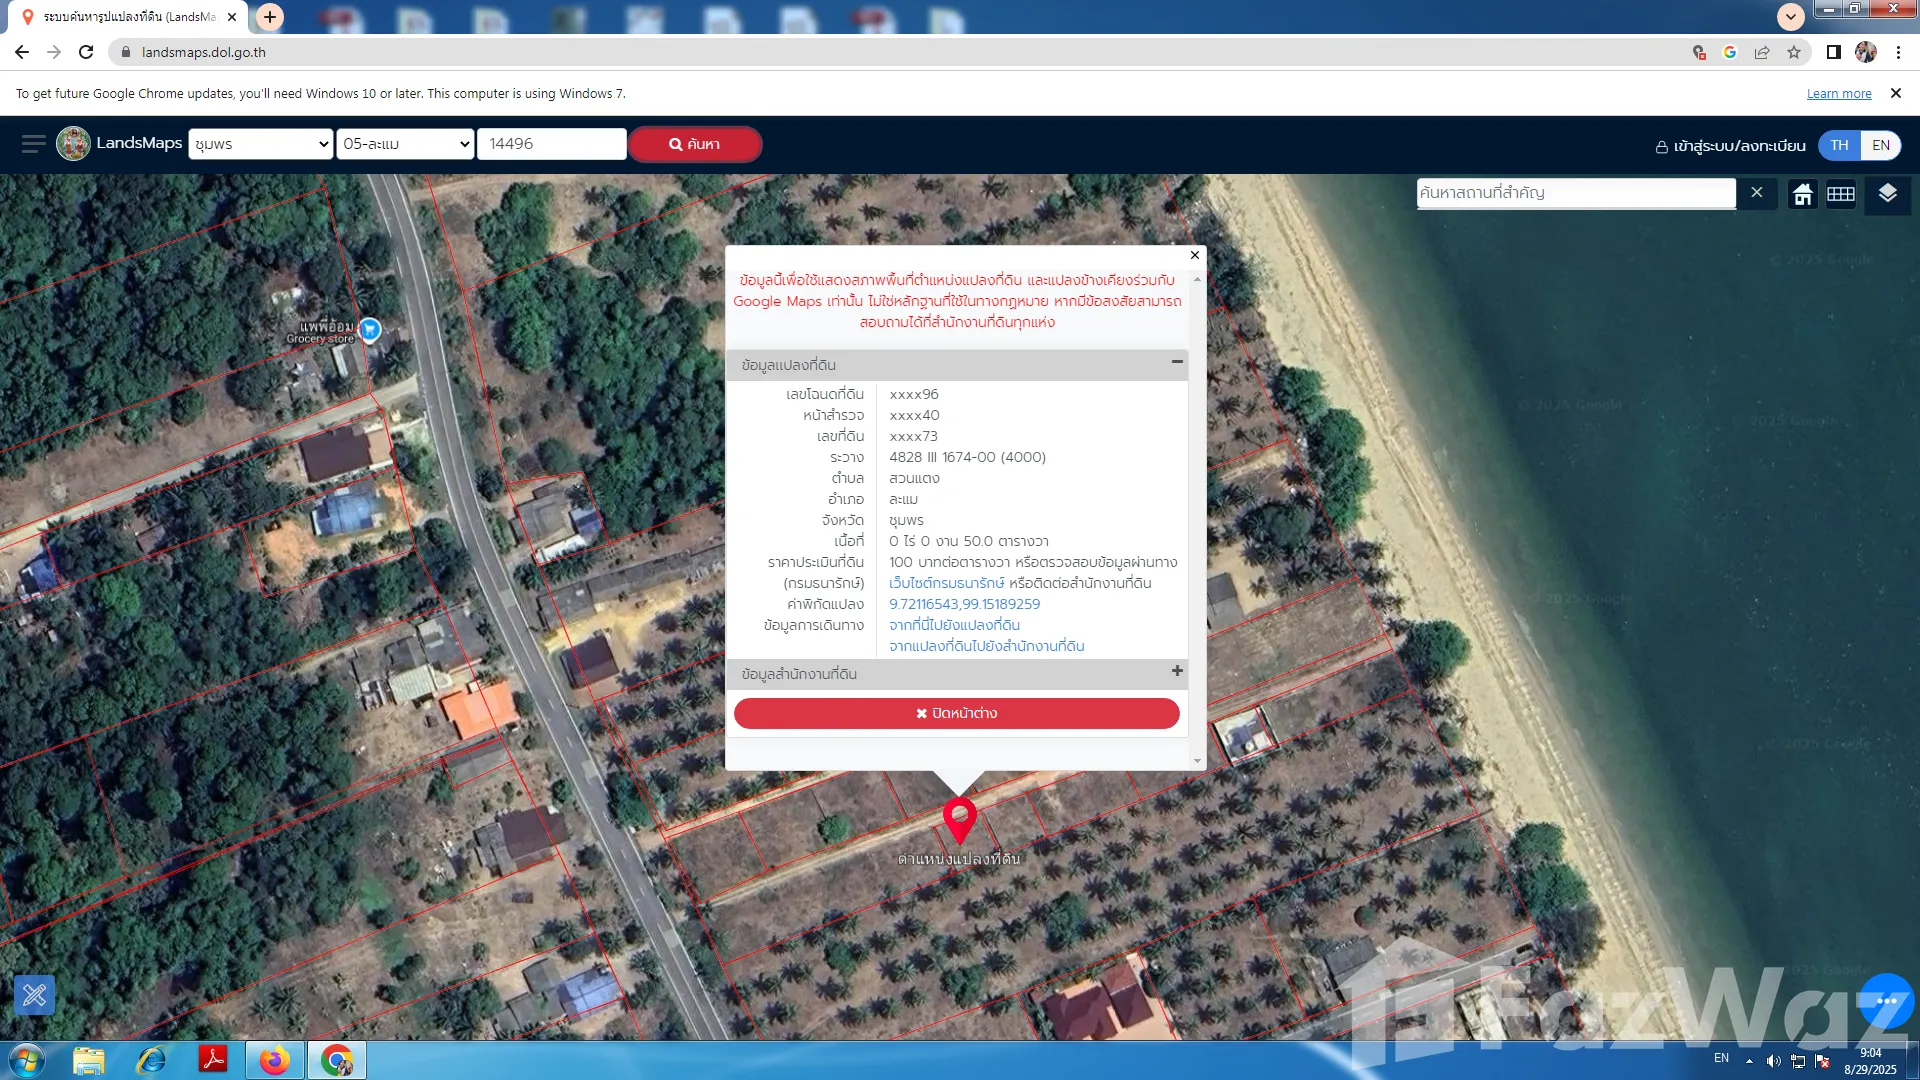This screenshot has width=1920, height=1080.
Task: Click the red land parcel location pin
Action: tap(959, 819)
